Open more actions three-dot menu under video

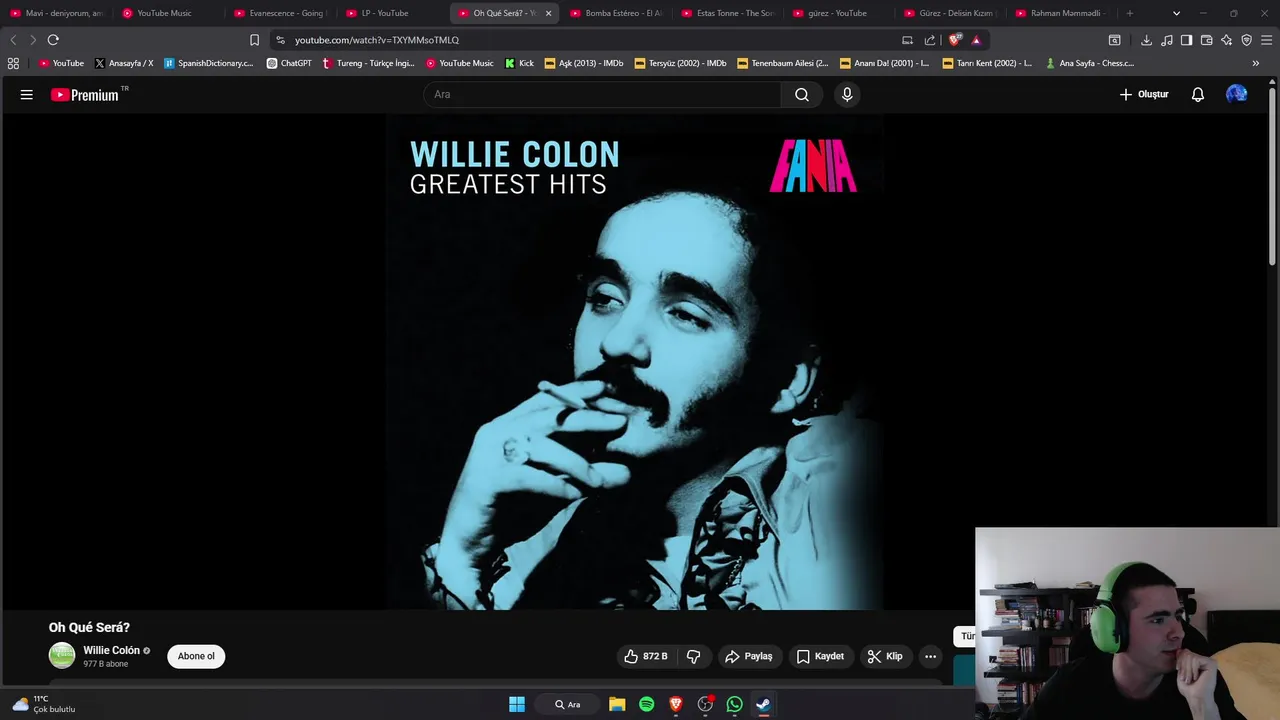tap(930, 656)
